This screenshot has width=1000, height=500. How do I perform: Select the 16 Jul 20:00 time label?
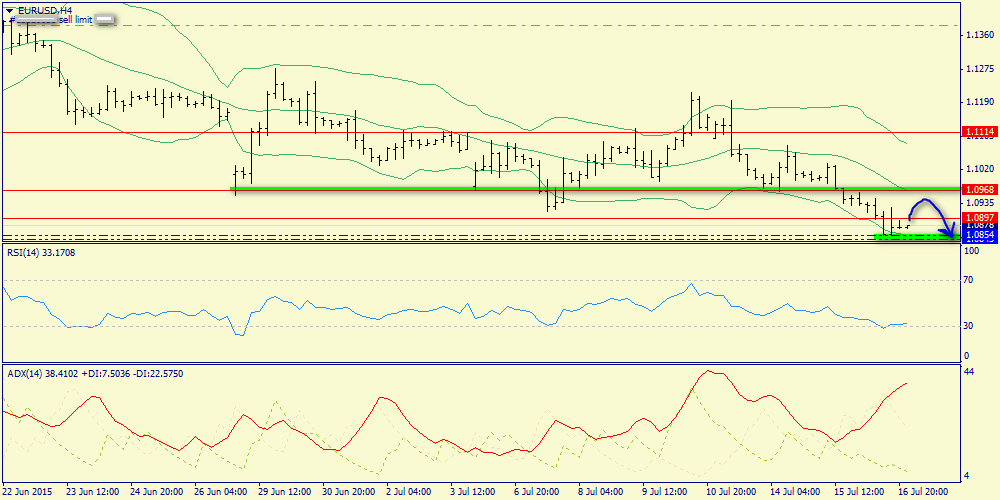(923, 492)
